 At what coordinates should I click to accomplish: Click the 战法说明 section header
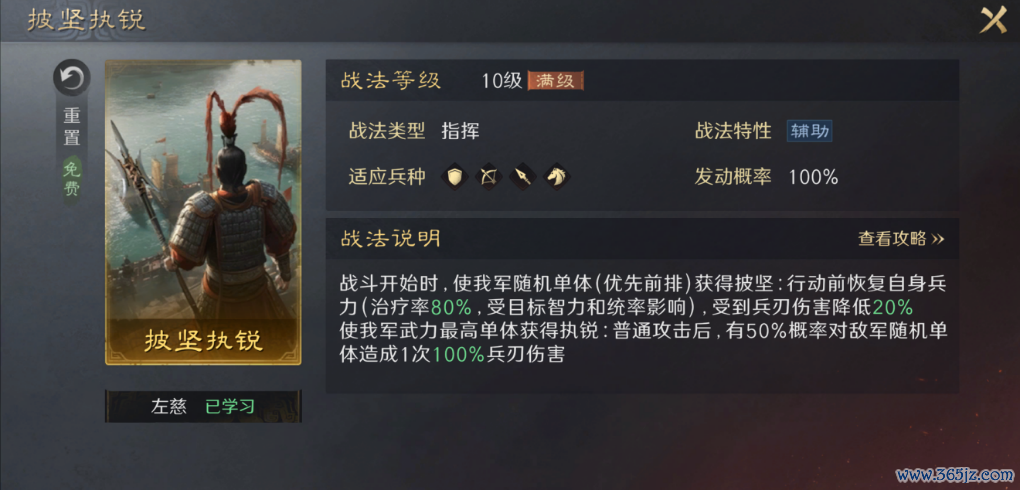tap(390, 239)
